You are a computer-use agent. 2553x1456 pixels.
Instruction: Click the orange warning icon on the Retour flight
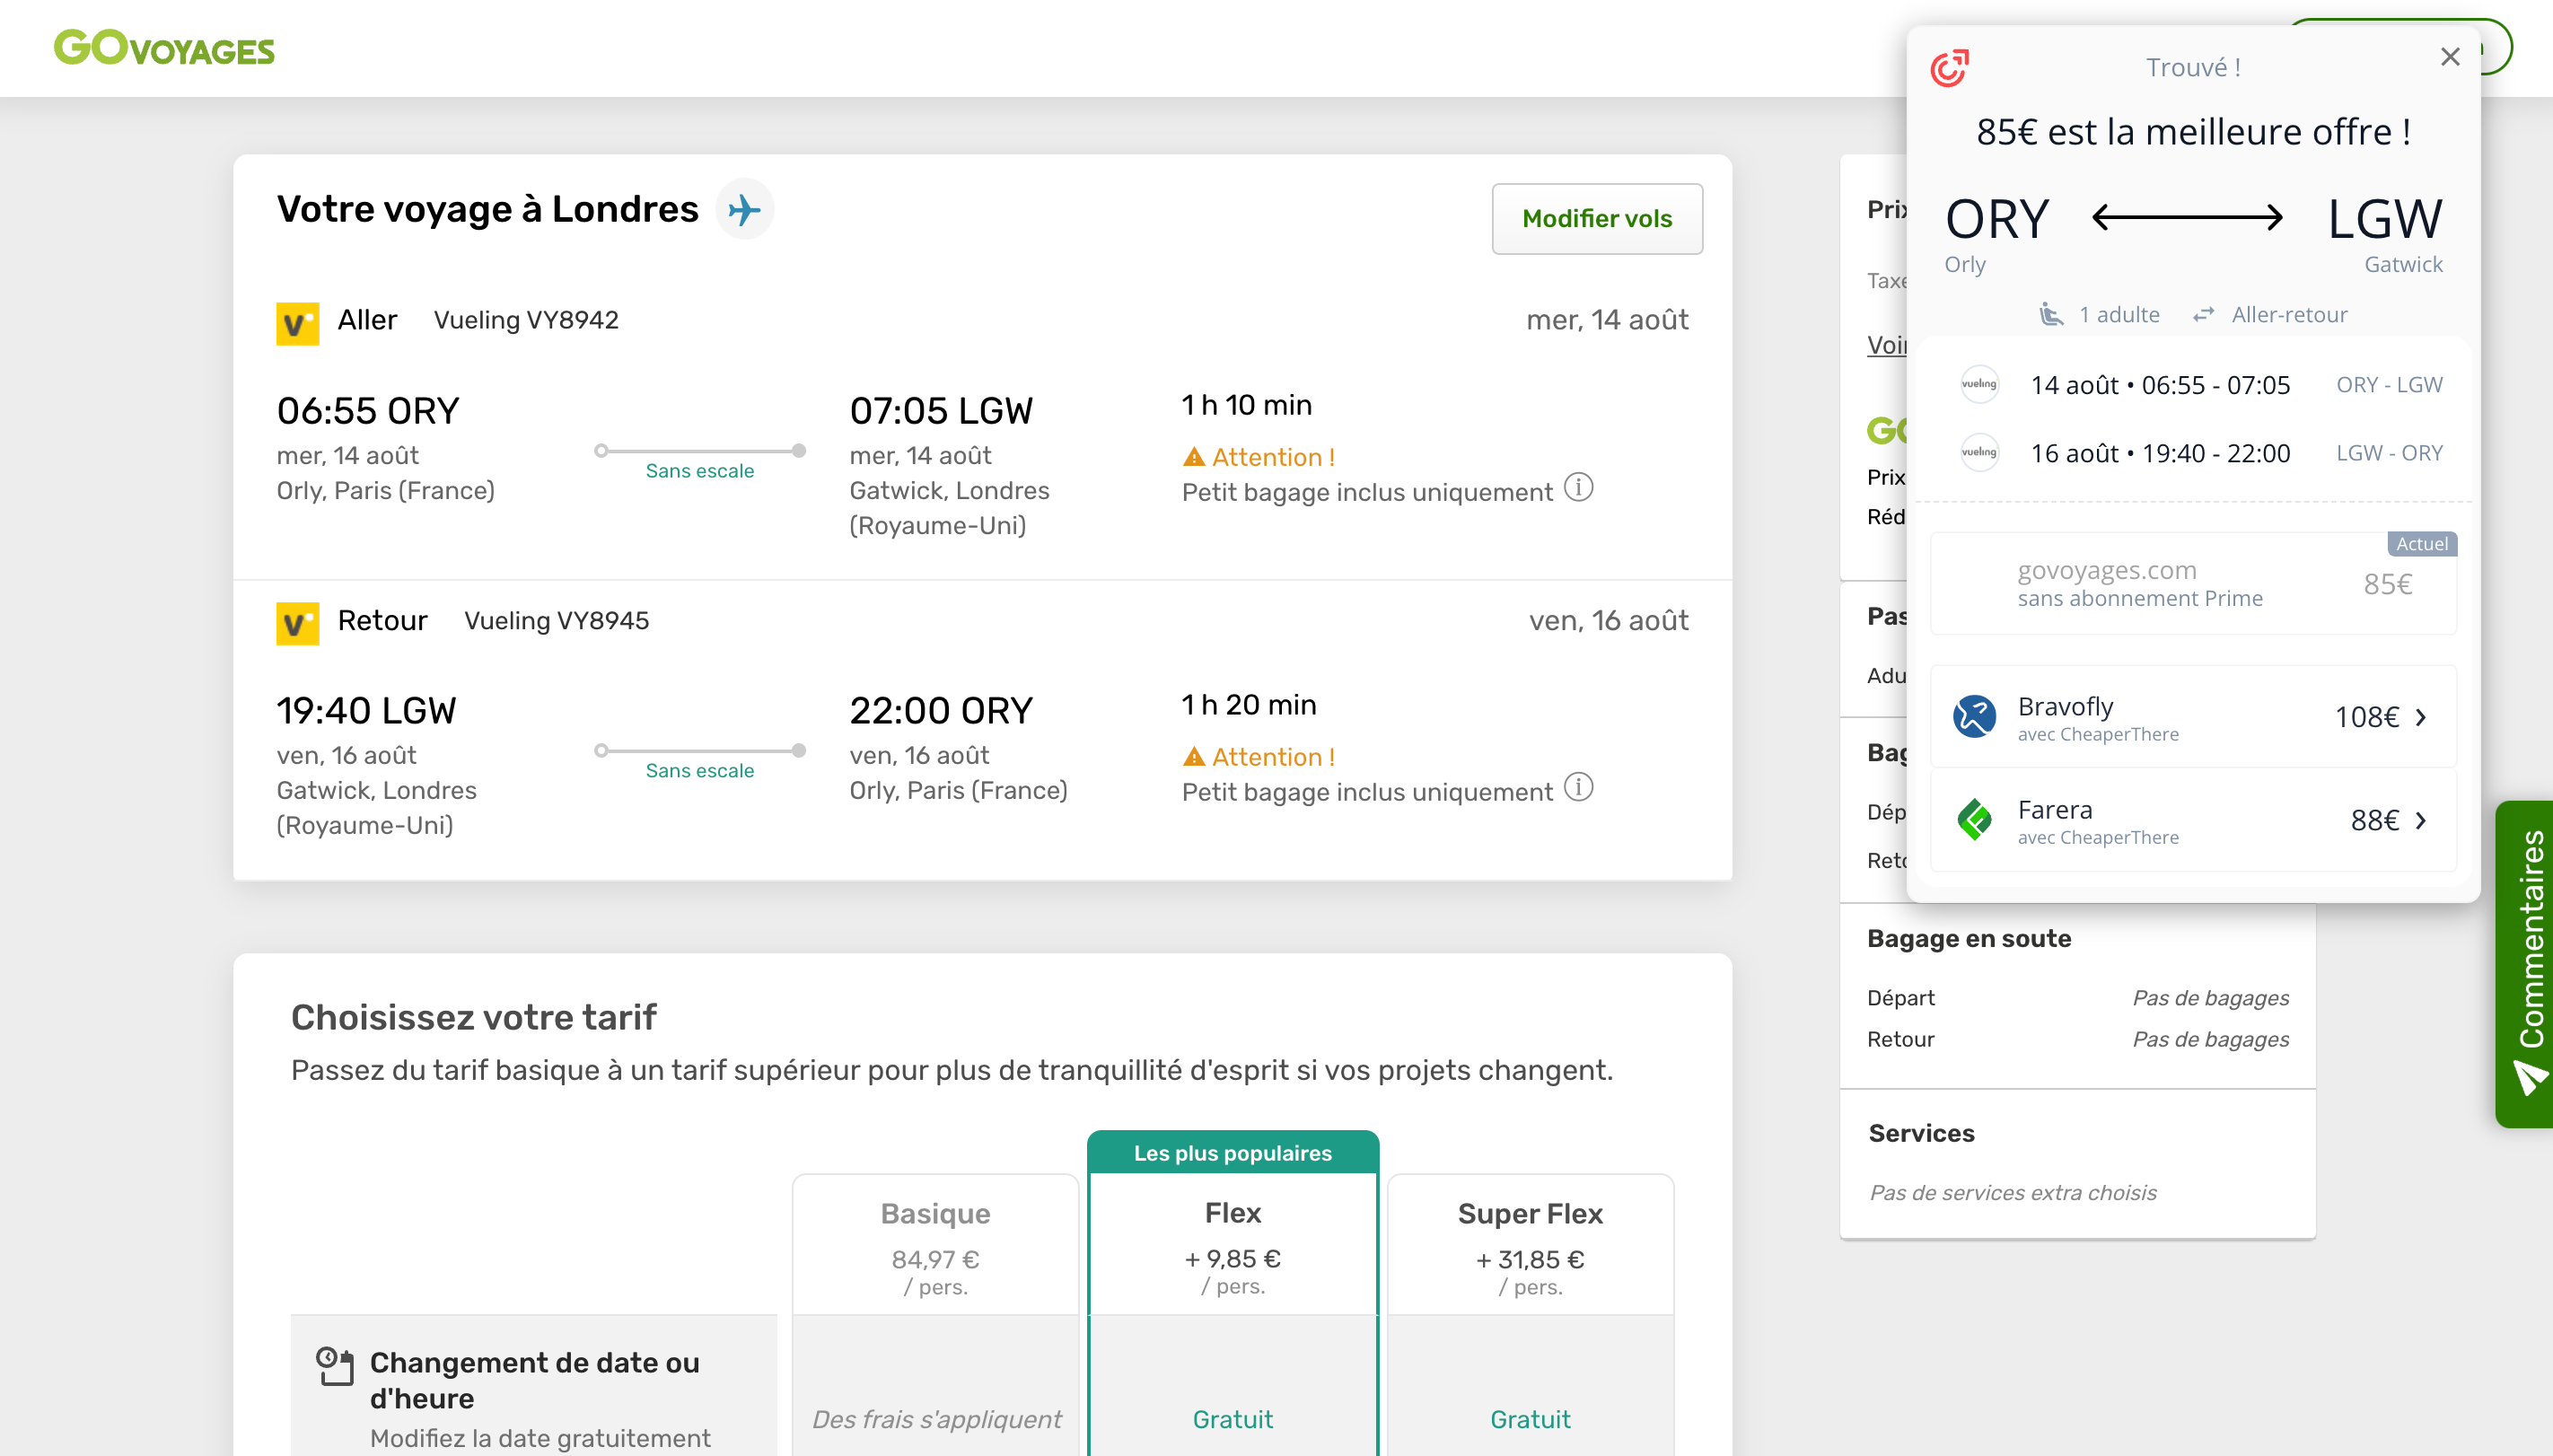[1193, 757]
